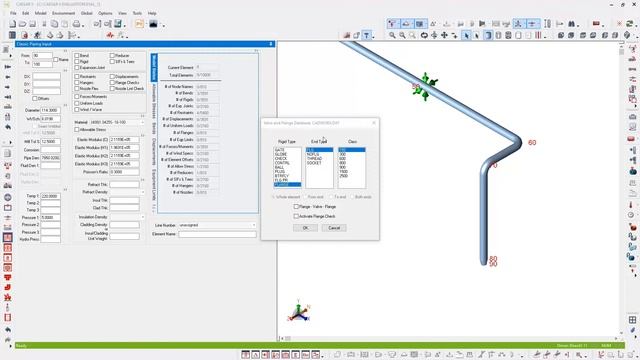Enable the Restraints checkbox
The width and height of the screenshot is (640, 360).
point(77,76)
